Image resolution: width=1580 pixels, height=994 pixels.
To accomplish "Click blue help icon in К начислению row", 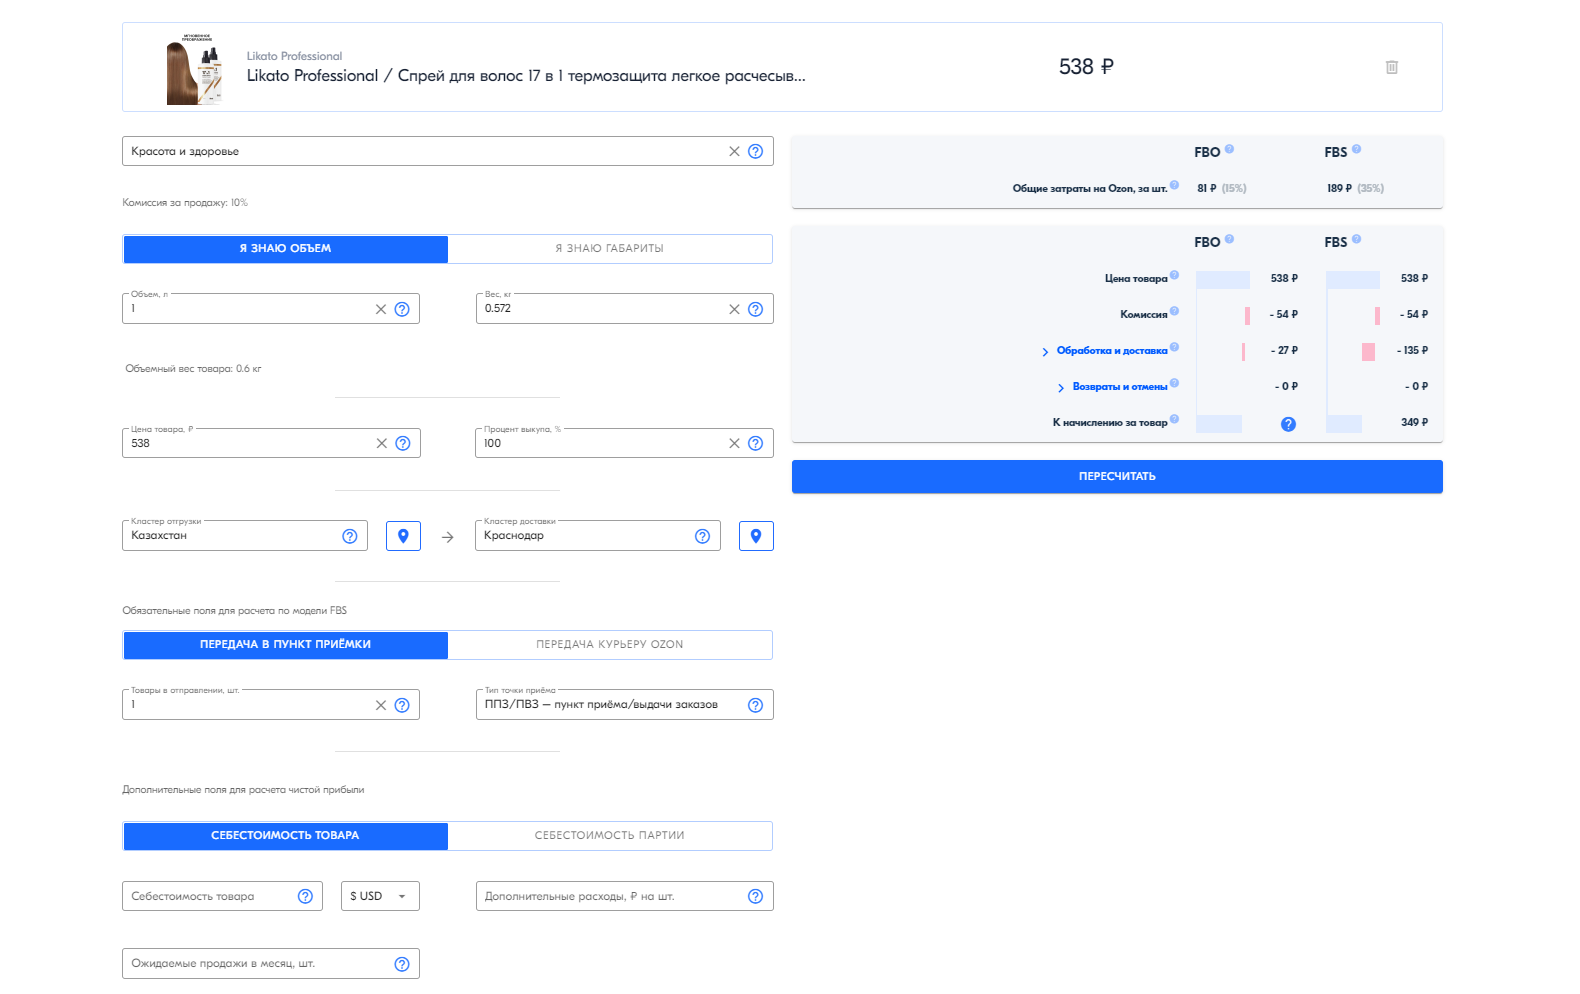I will 1288,424.
